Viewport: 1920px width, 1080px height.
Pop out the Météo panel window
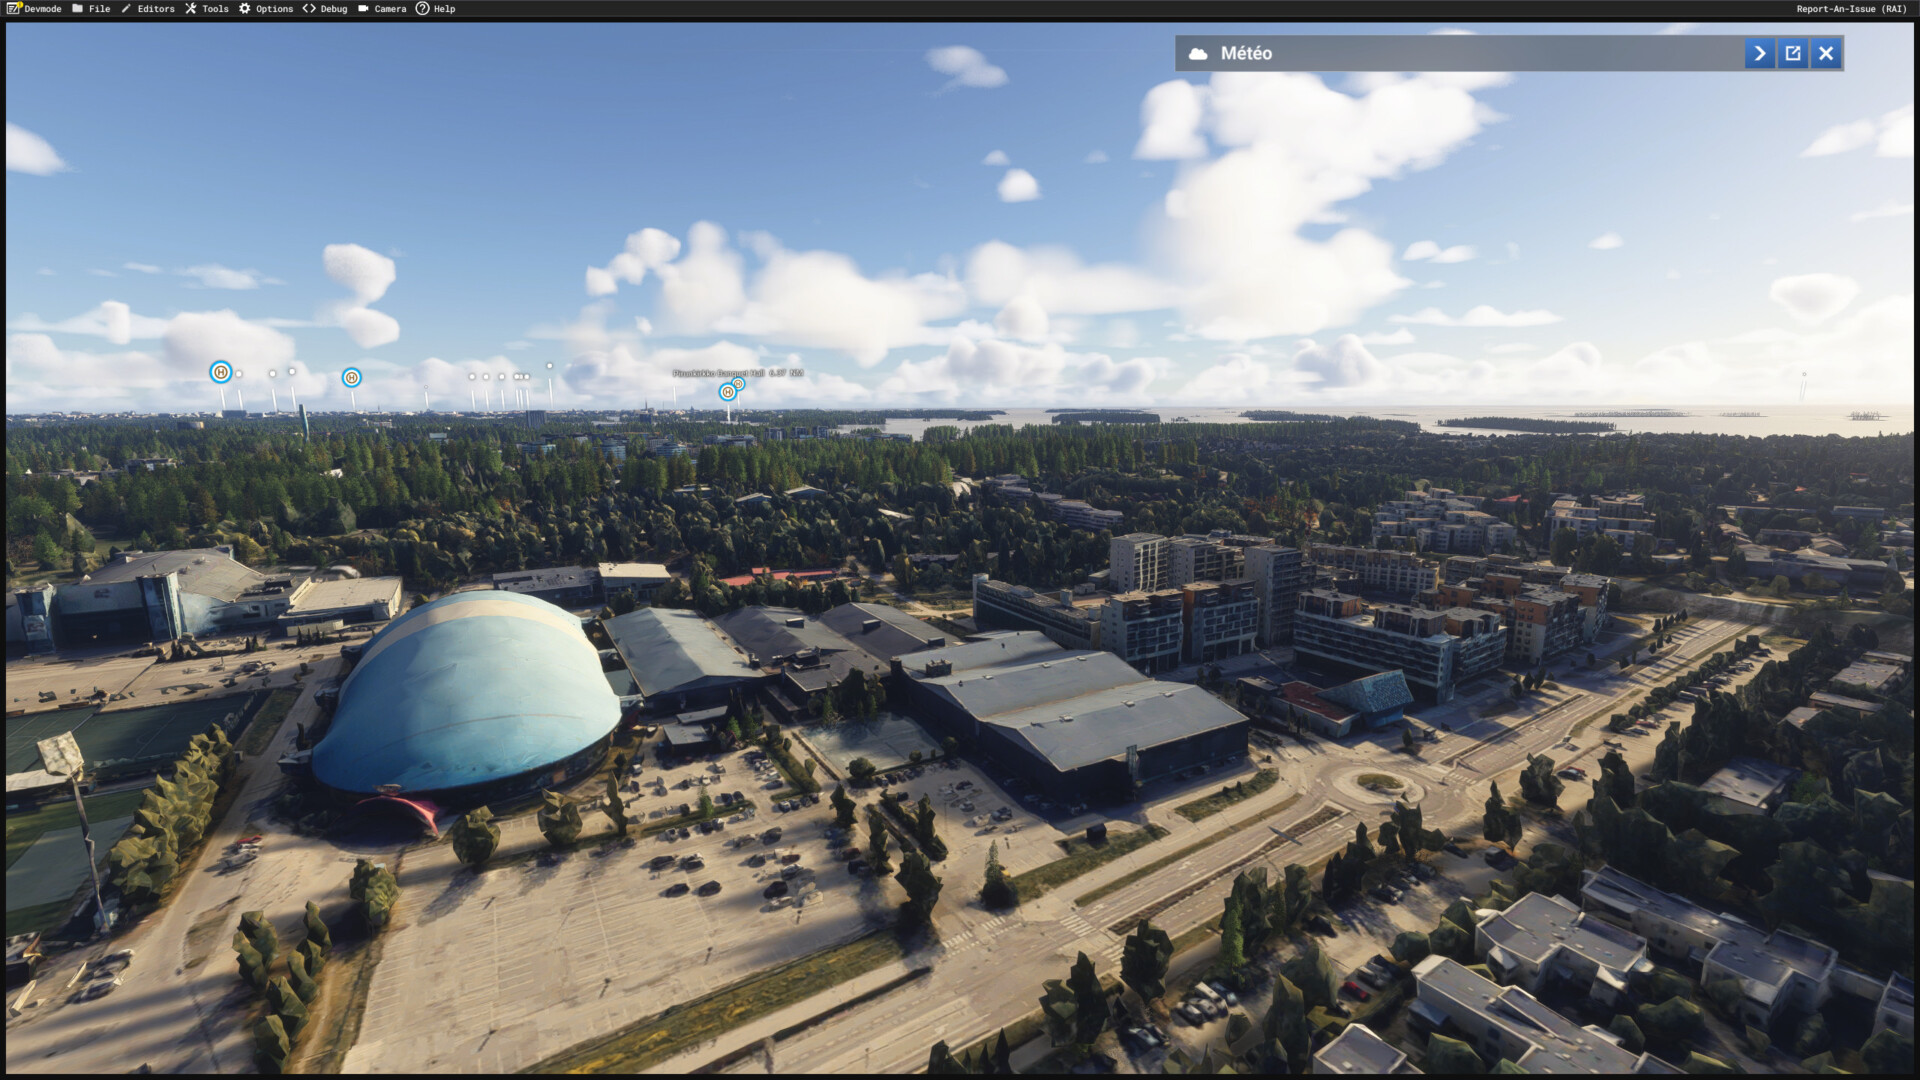[x=1793, y=53]
